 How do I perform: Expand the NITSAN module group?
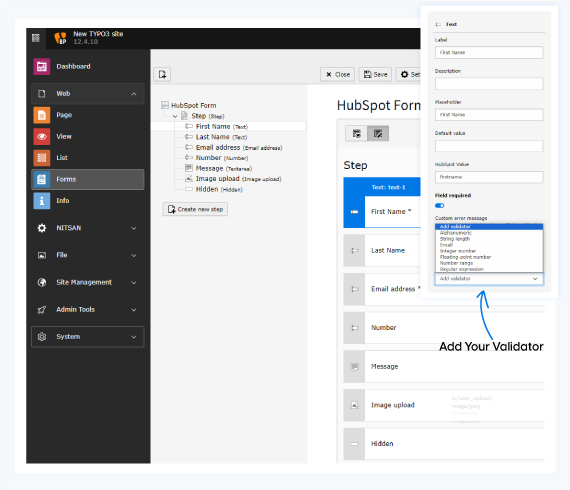88,228
